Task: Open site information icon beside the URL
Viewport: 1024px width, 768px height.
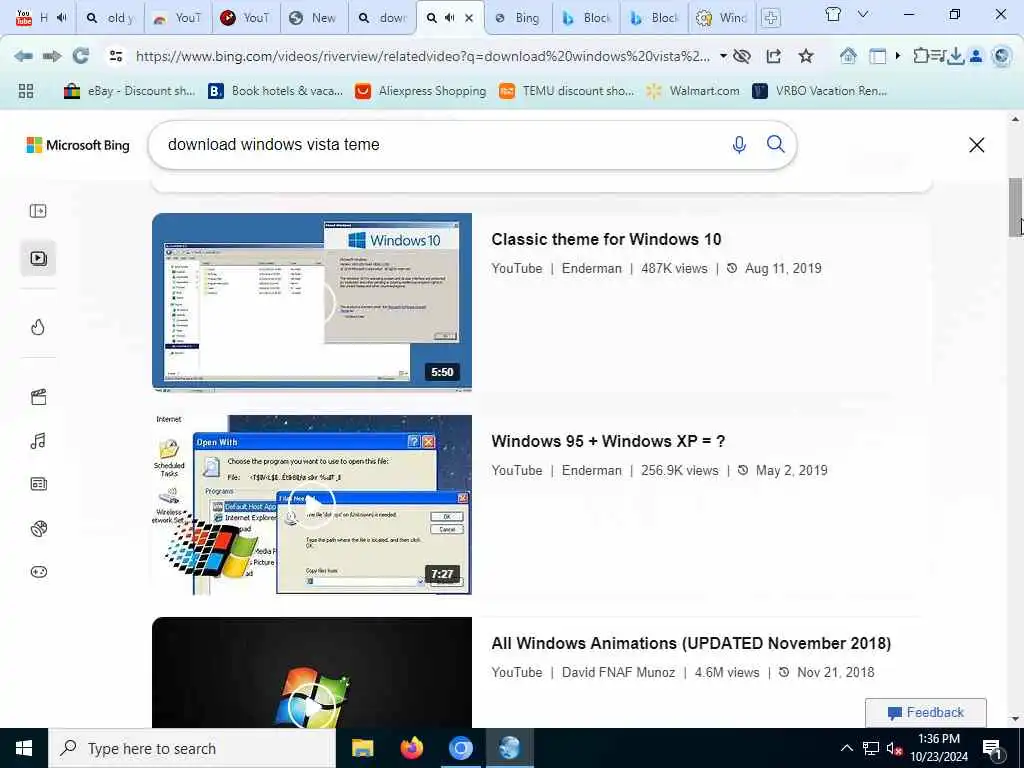Action: coord(116,56)
